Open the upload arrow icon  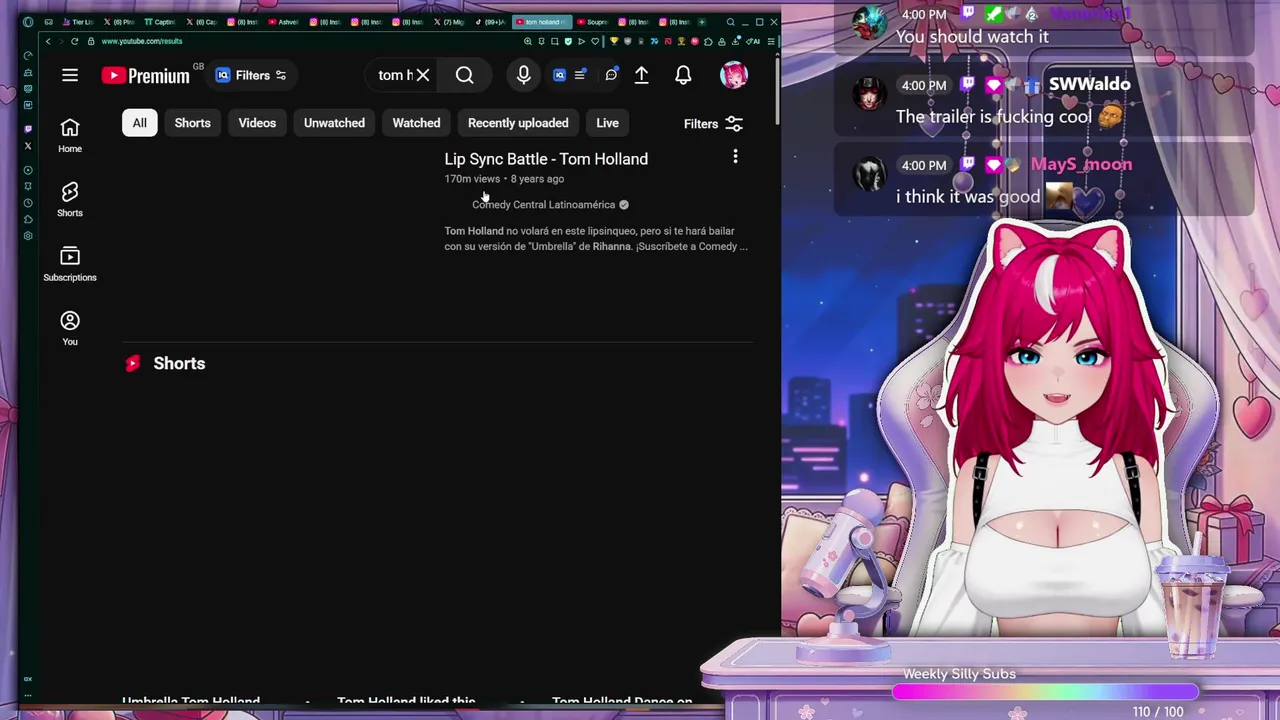coord(642,75)
